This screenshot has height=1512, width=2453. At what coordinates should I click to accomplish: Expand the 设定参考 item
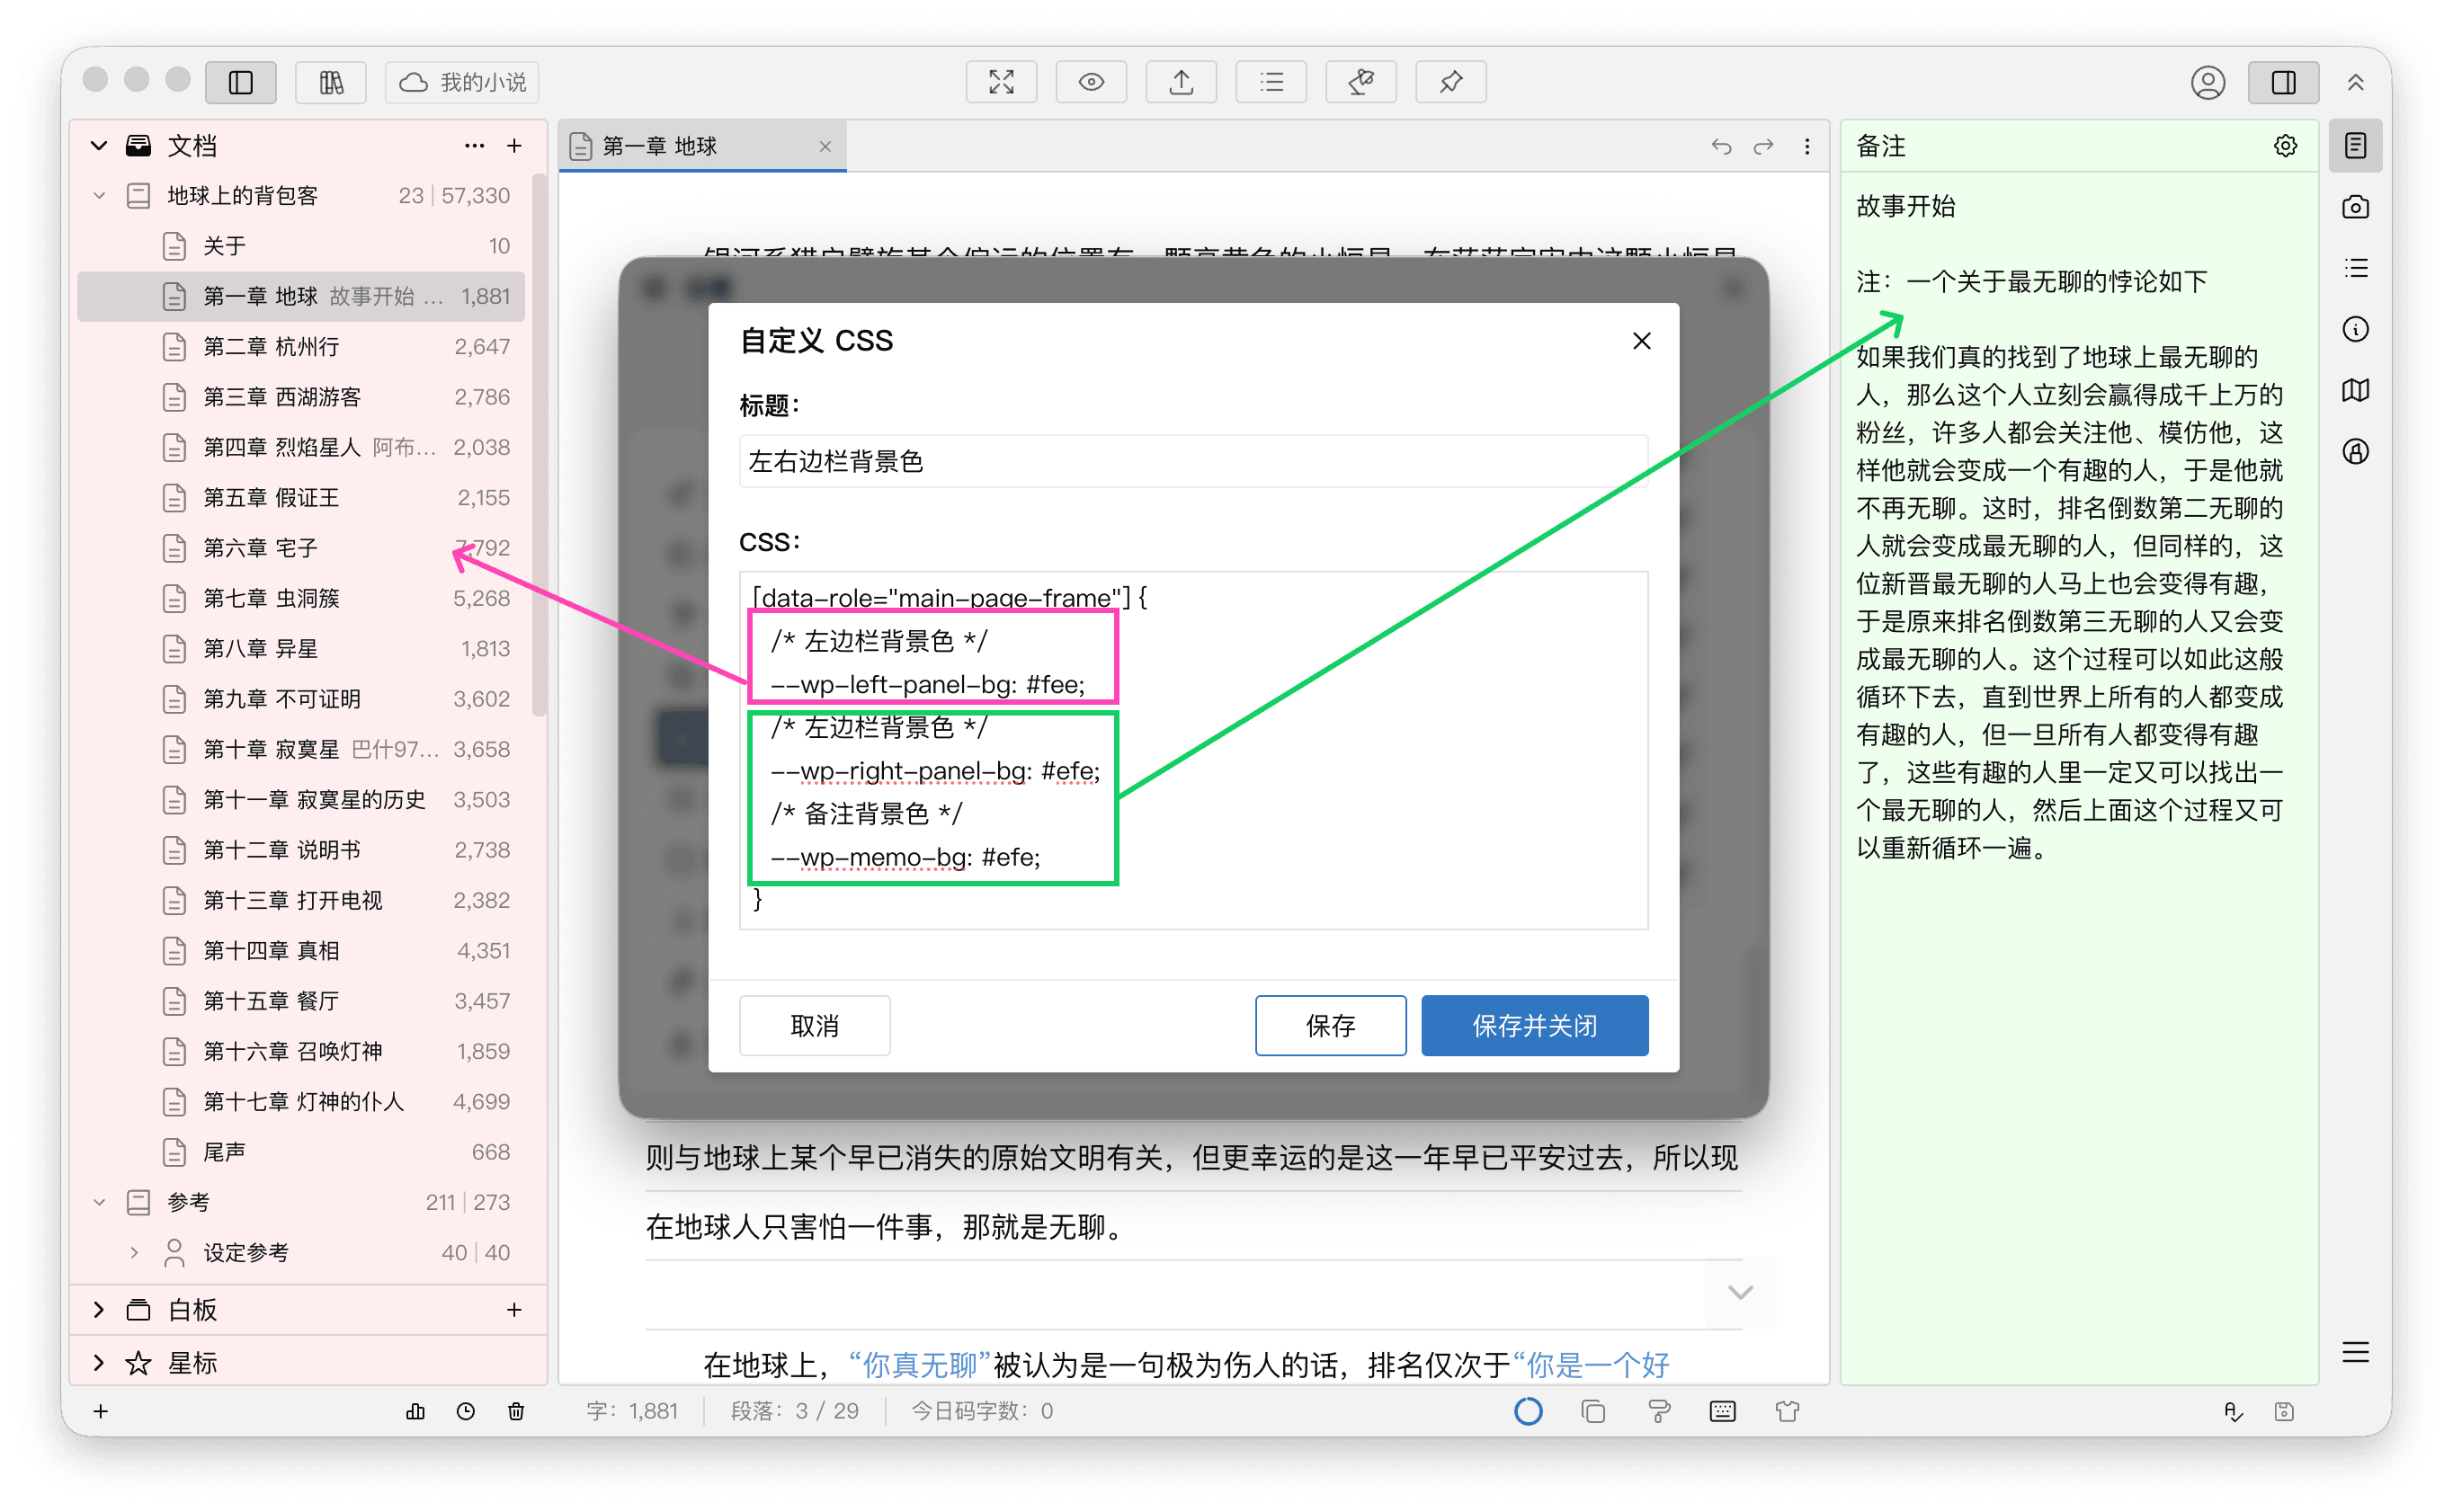click(135, 1252)
